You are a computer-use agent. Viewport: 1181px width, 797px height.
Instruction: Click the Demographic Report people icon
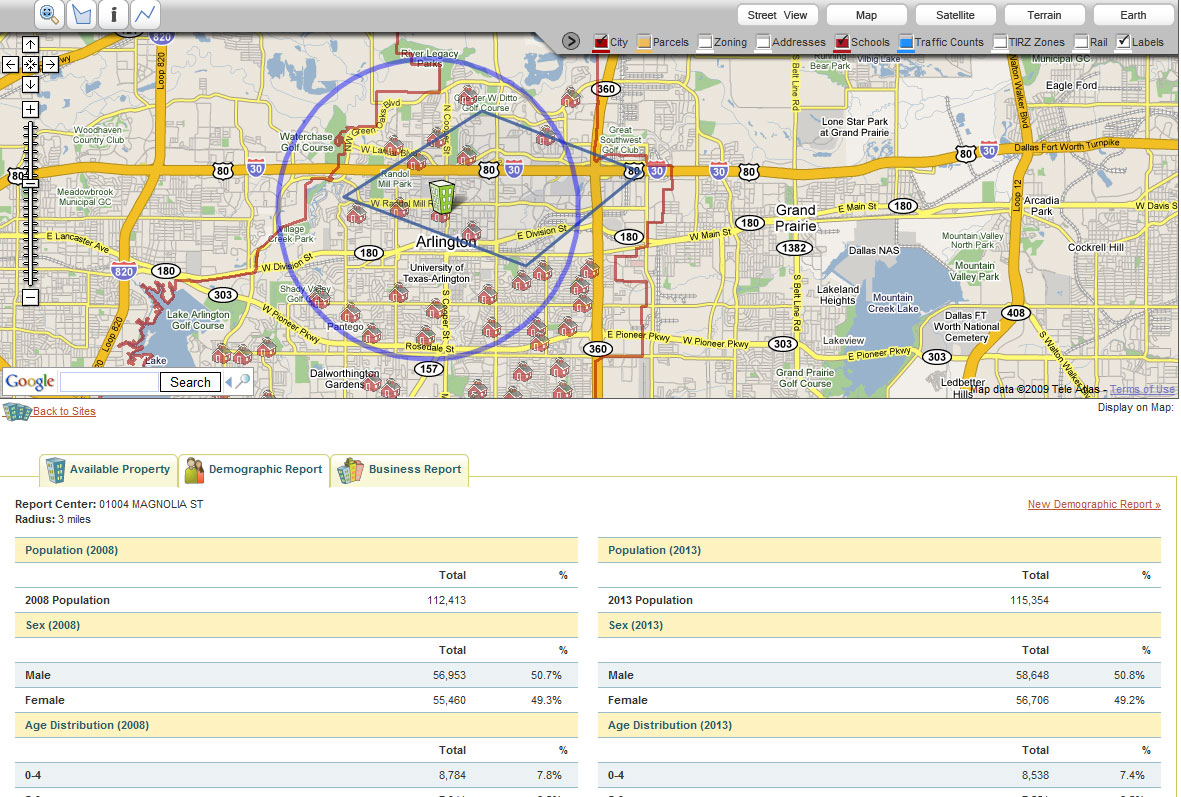(x=194, y=470)
